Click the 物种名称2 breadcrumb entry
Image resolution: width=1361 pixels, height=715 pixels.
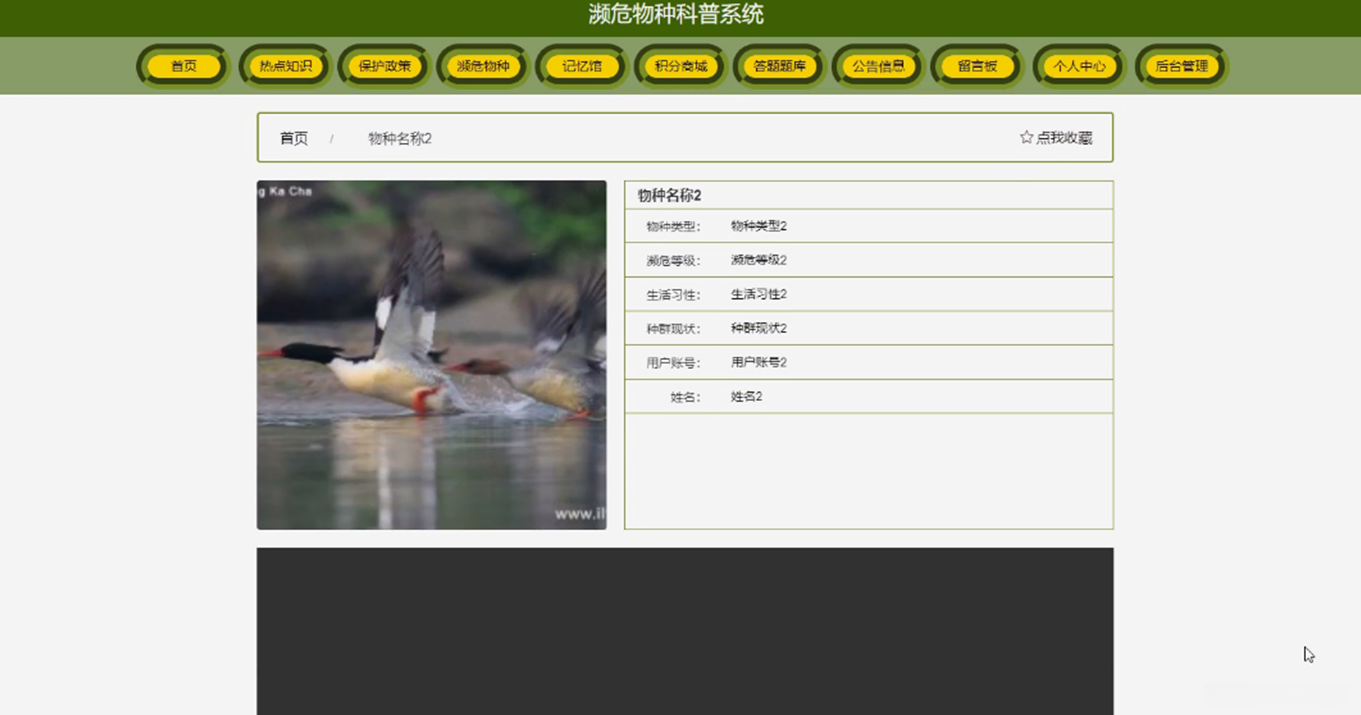[x=400, y=138]
